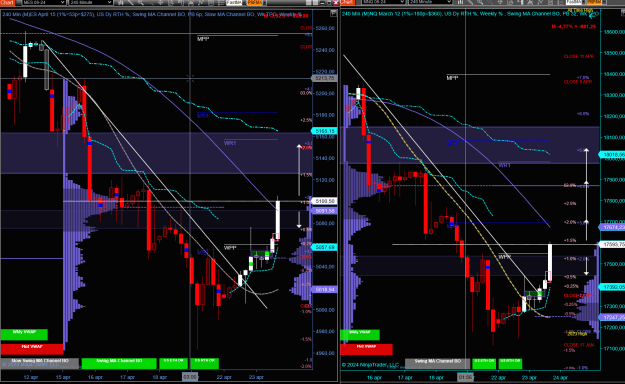This screenshot has width=625, height=384.
Task: Toggle gray Swing MA Channel BO on NQ chart
Action: [437, 363]
